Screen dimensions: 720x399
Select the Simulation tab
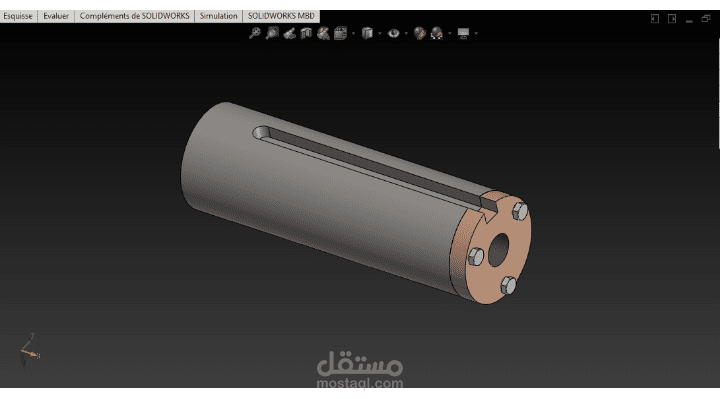coord(219,16)
